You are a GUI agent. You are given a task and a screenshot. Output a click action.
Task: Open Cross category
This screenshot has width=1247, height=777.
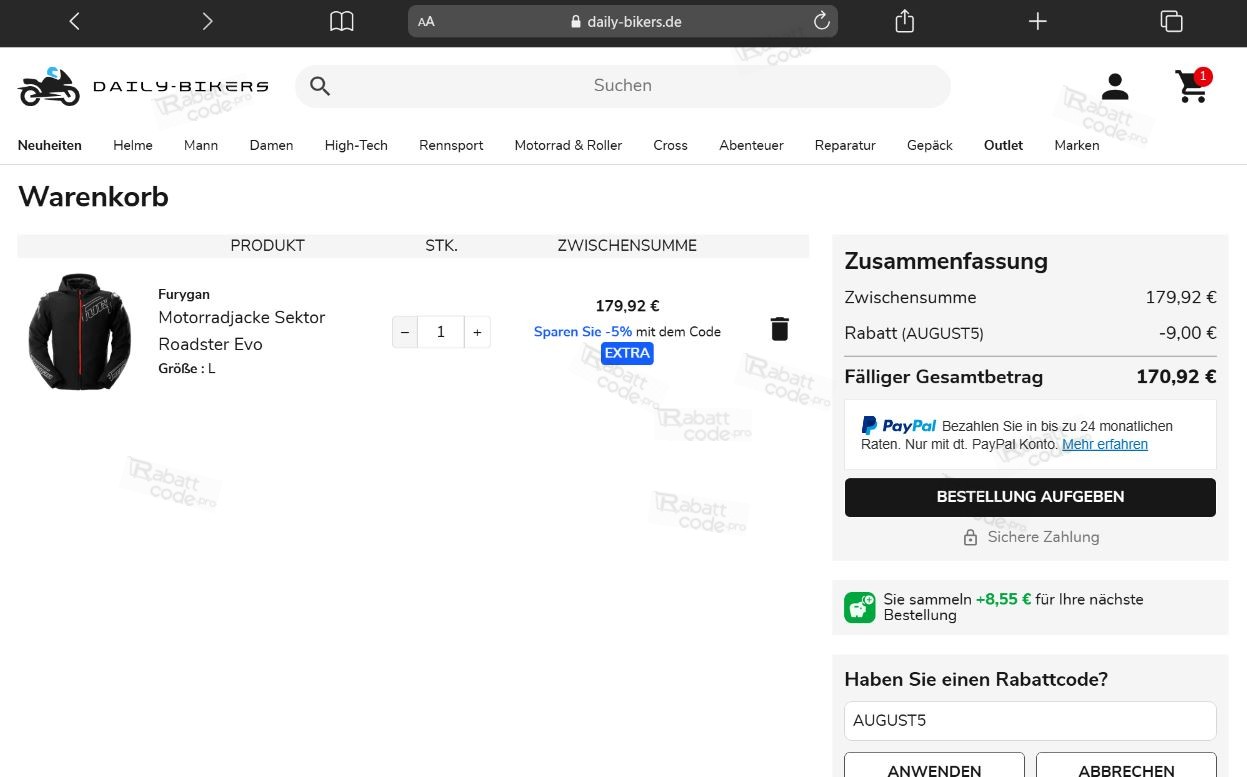pos(670,145)
